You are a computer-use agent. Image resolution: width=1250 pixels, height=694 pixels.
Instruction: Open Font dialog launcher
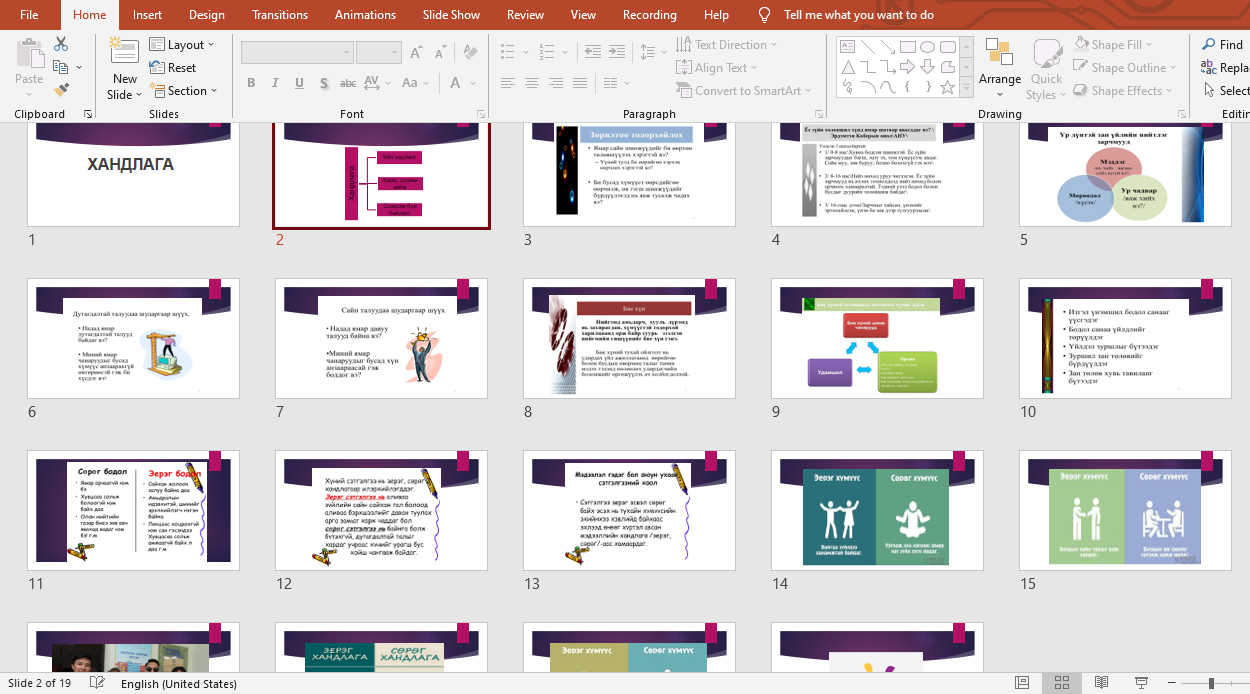[481, 115]
